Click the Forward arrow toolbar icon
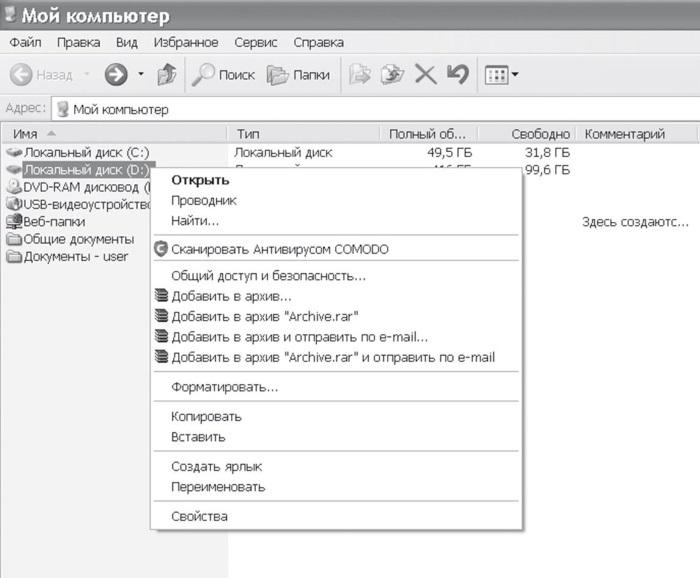 click(117, 75)
